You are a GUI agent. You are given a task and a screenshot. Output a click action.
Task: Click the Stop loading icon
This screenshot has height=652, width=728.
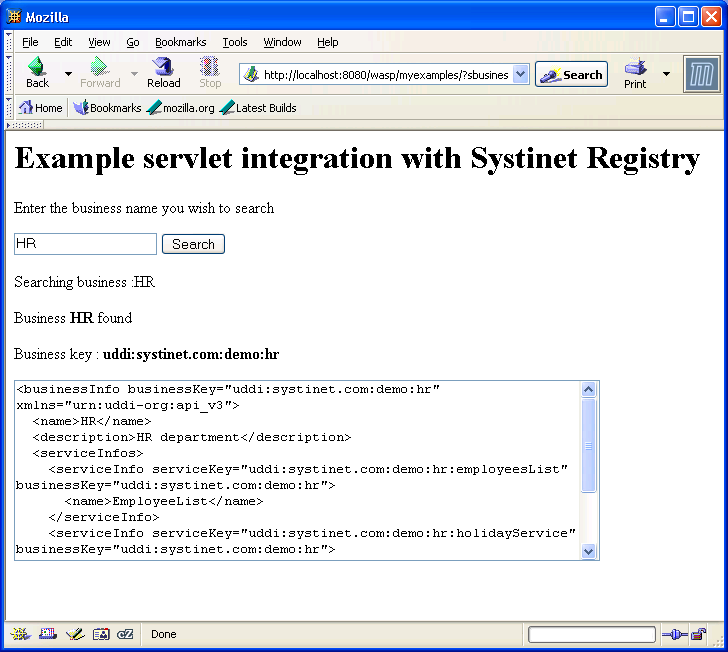210,73
